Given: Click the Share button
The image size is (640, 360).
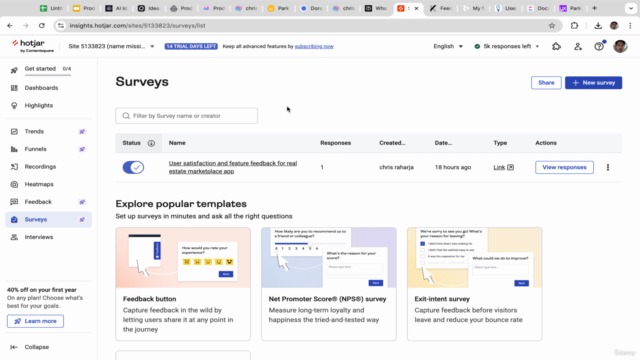Looking at the screenshot, I should 546,82.
